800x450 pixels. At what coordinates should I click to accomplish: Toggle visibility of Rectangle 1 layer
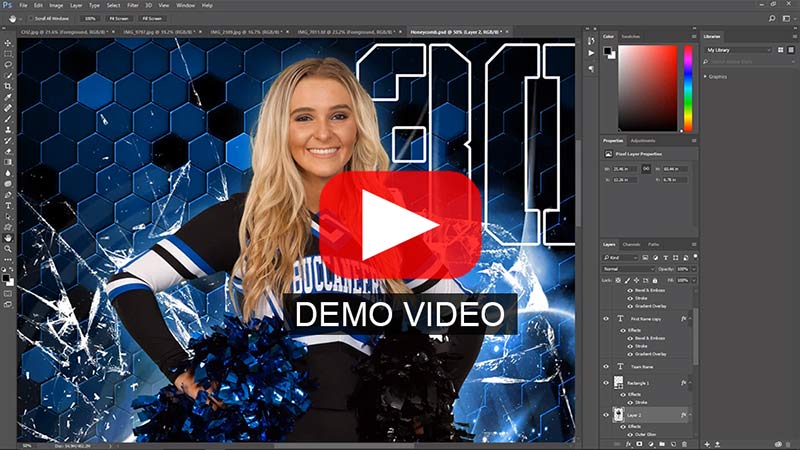(606, 383)
